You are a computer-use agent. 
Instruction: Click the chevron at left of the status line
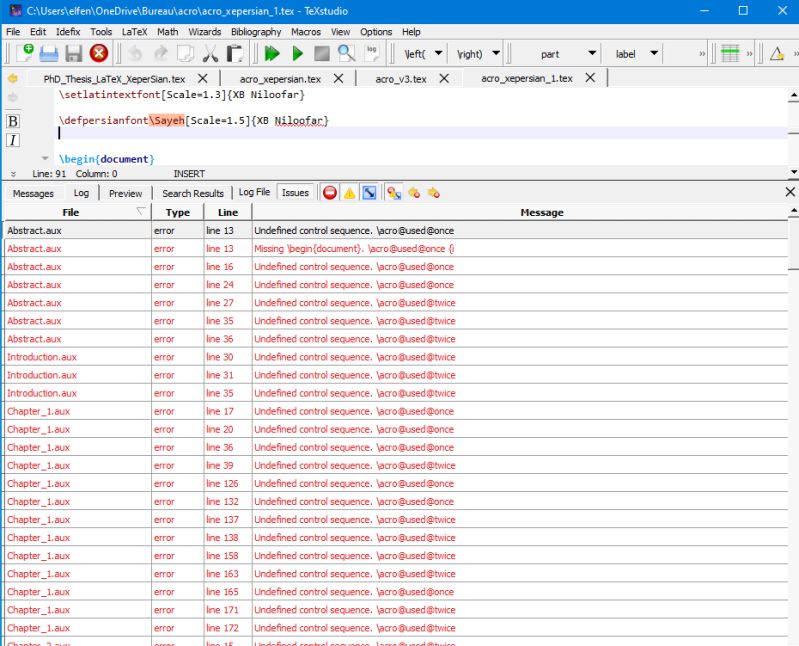point(13,174)
